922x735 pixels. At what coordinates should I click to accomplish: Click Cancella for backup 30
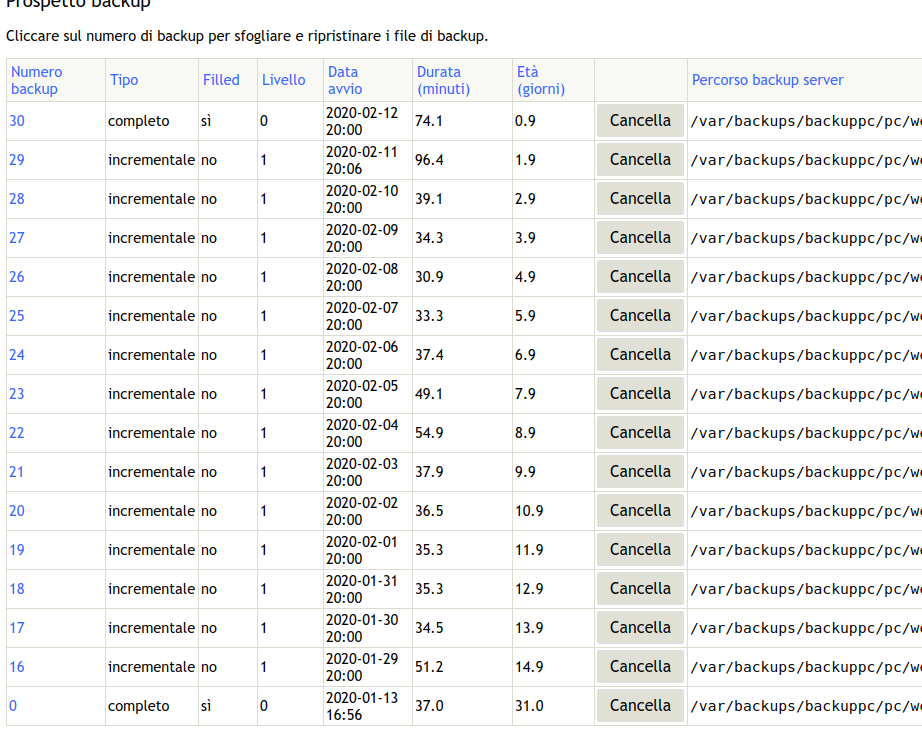(640, 121)
